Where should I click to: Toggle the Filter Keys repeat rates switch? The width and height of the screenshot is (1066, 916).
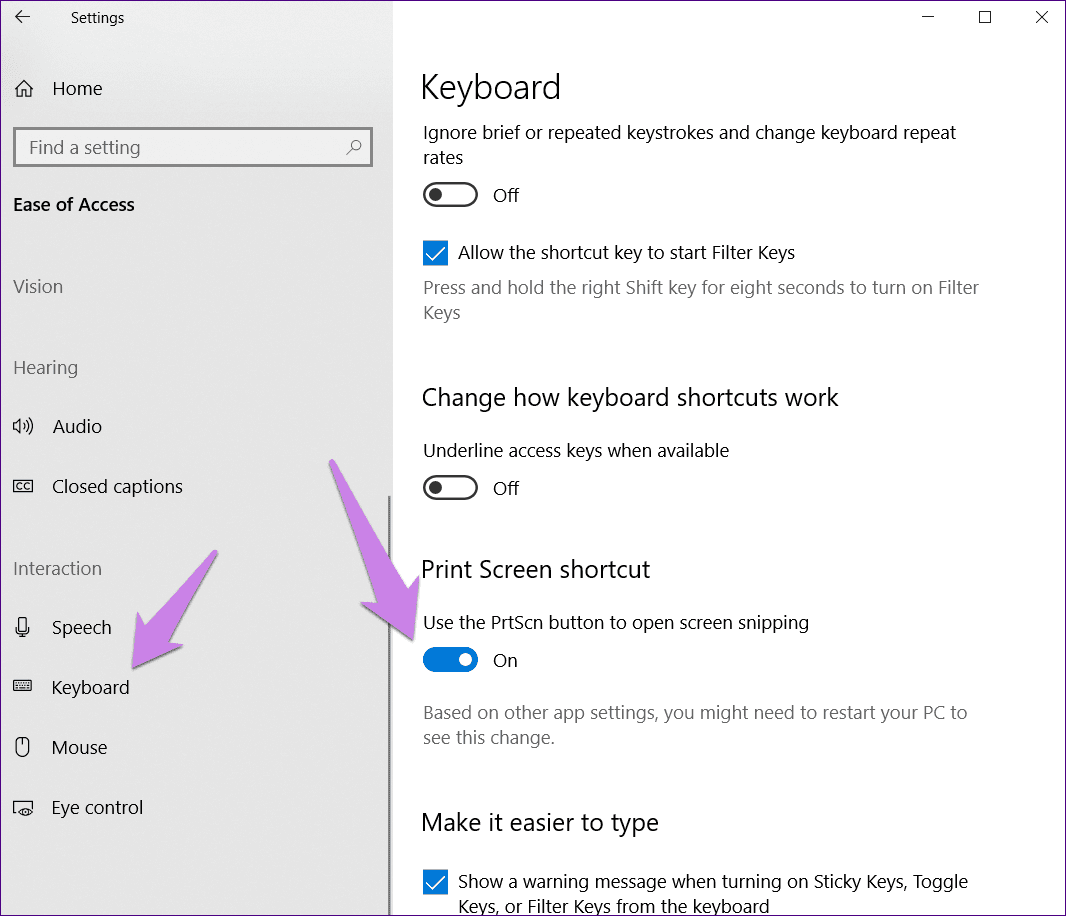(x=450, y=195)
